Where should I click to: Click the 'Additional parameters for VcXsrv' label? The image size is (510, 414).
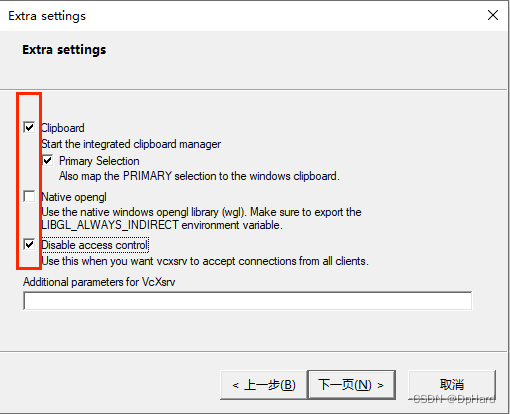(x=99, y=282)
